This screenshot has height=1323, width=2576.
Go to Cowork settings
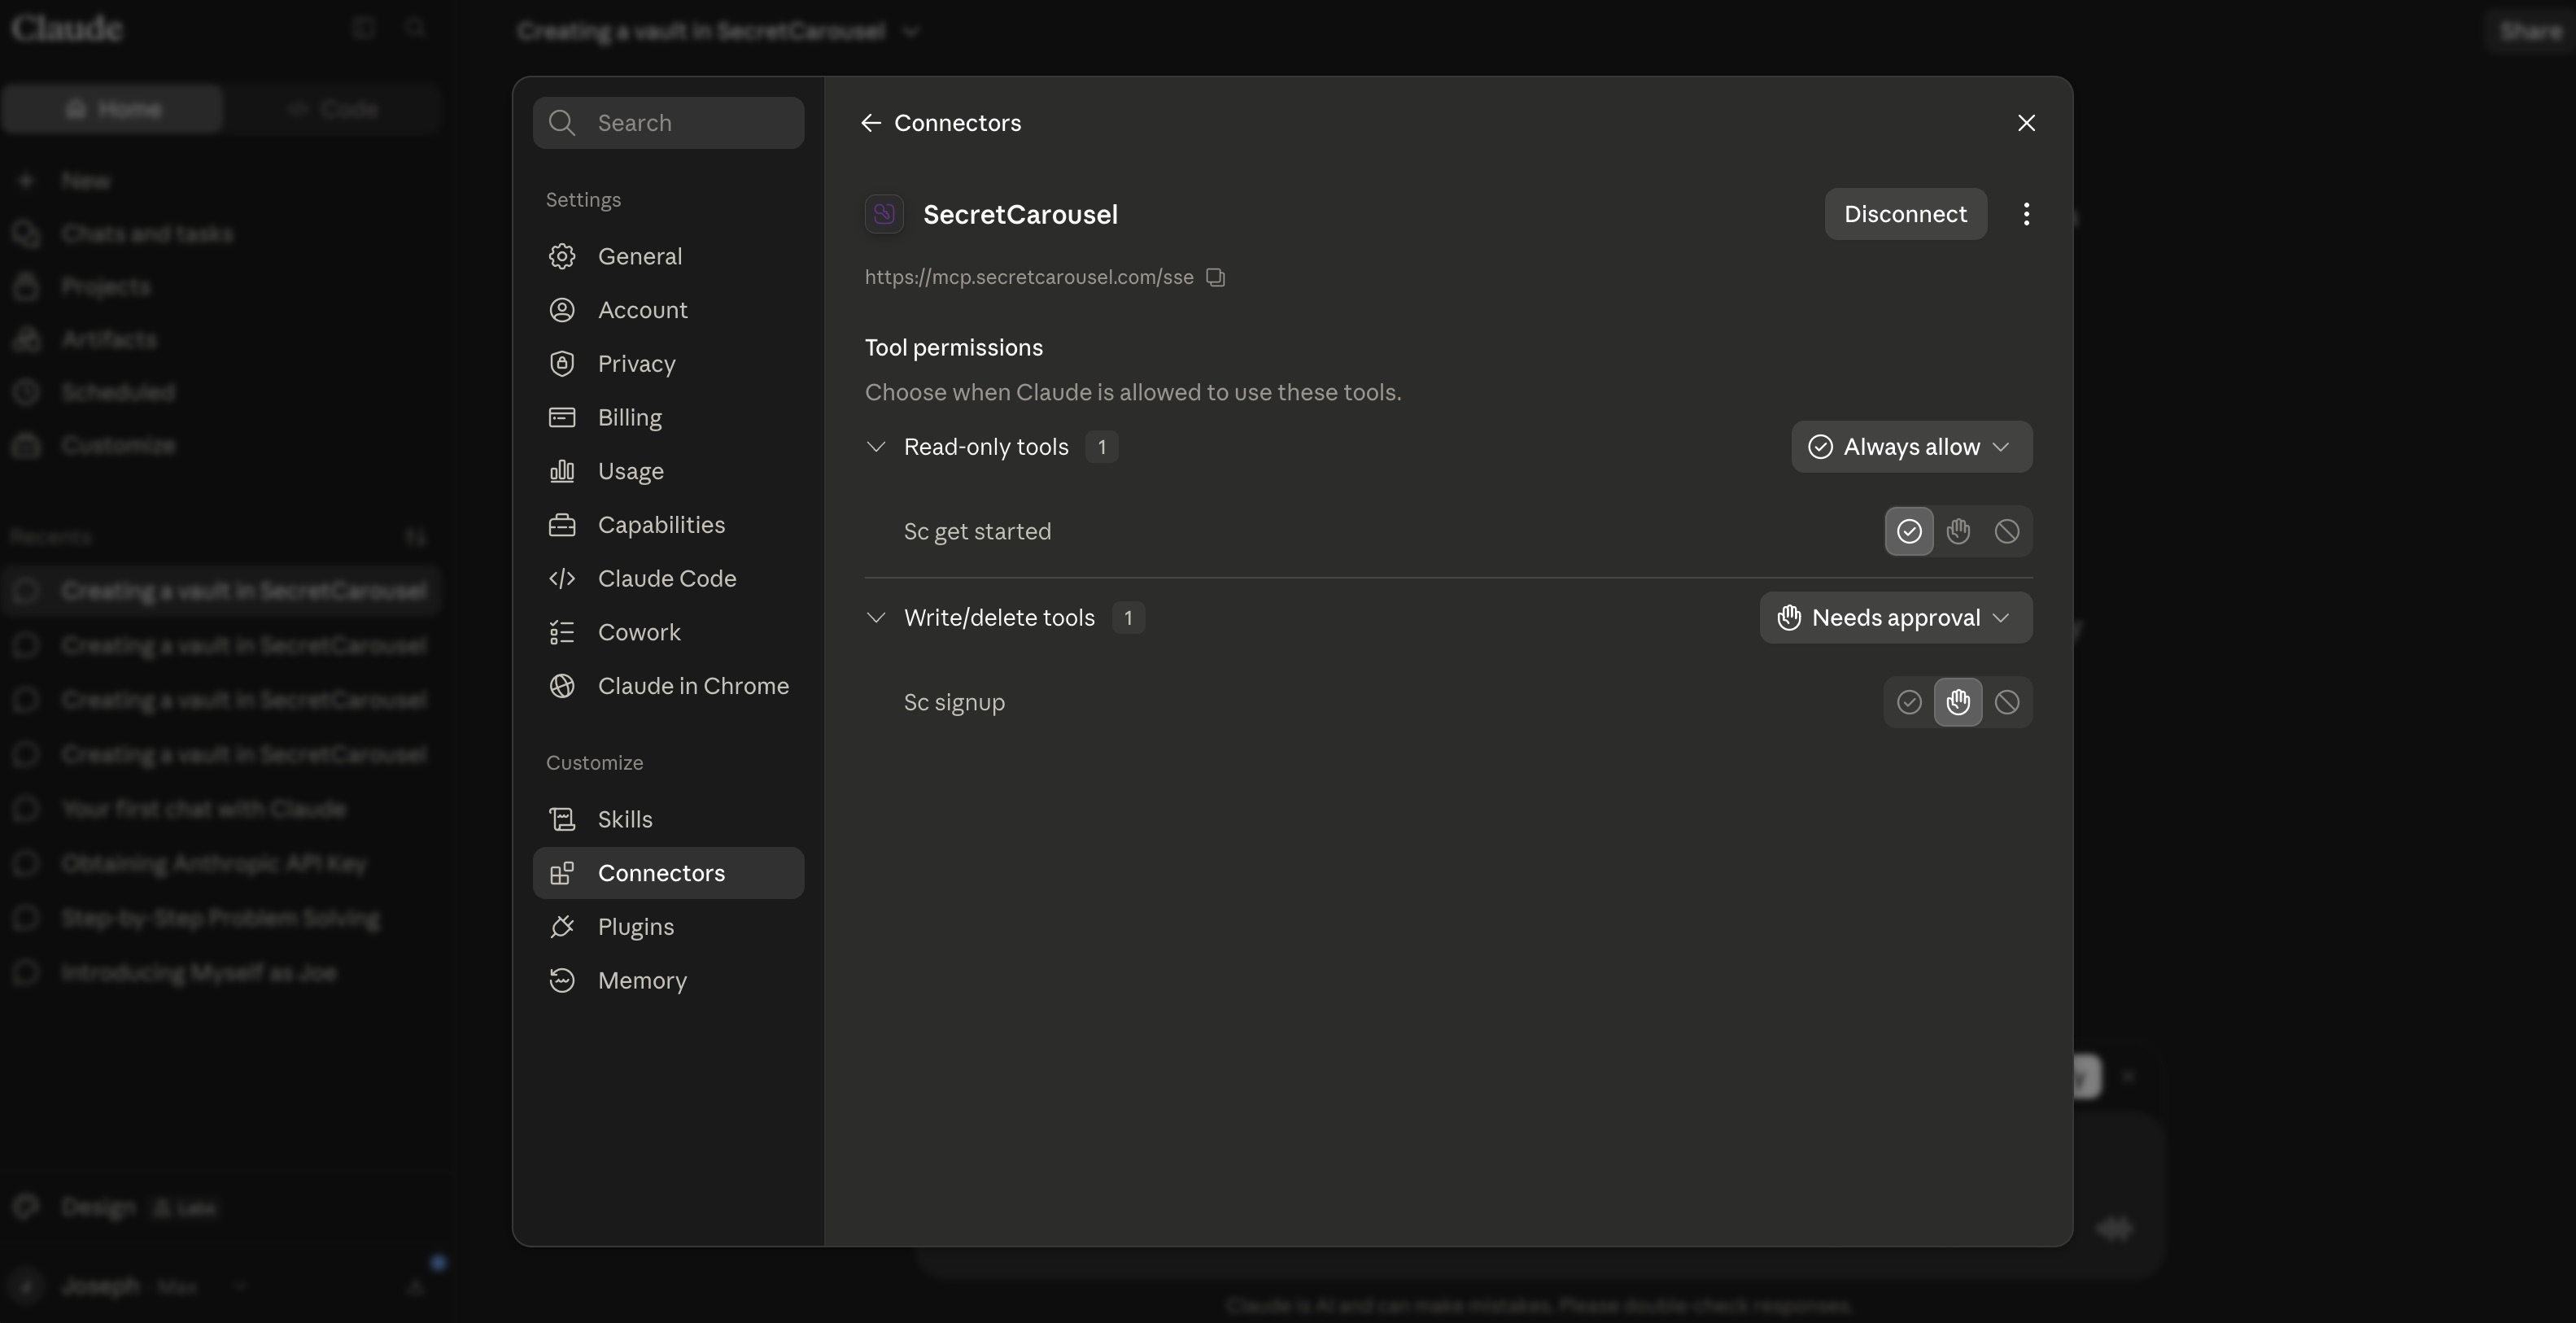[668, 632]
